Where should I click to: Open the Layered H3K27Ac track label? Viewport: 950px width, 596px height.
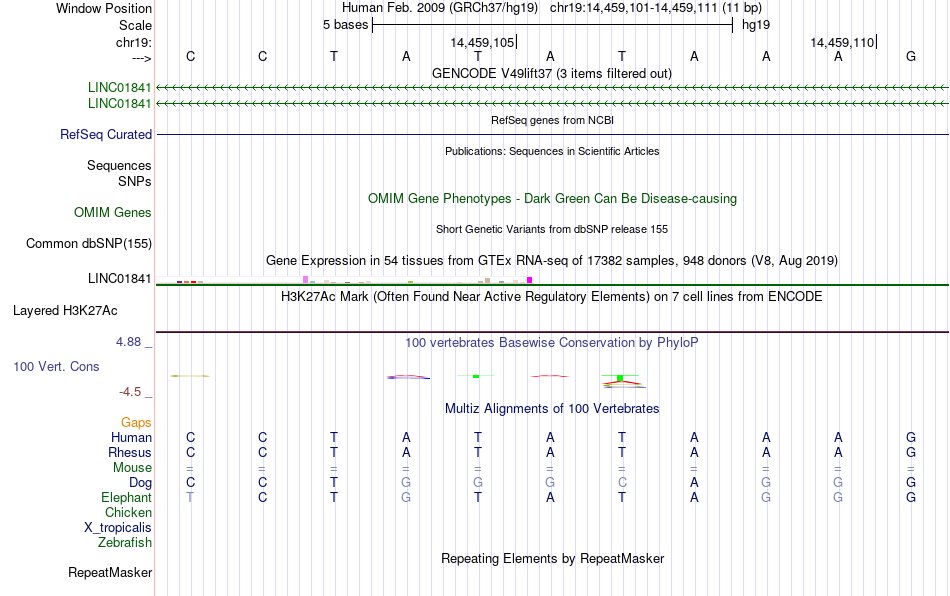click(65, 311)
